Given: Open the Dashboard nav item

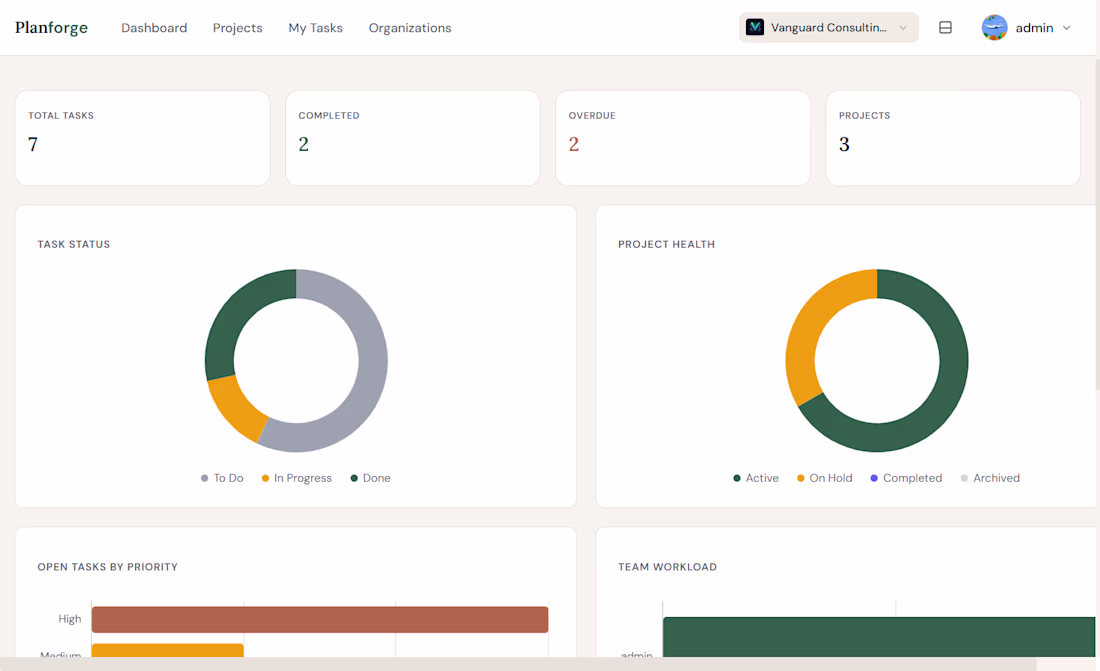Looking at the screenshot, I should [x=154, y=27].
